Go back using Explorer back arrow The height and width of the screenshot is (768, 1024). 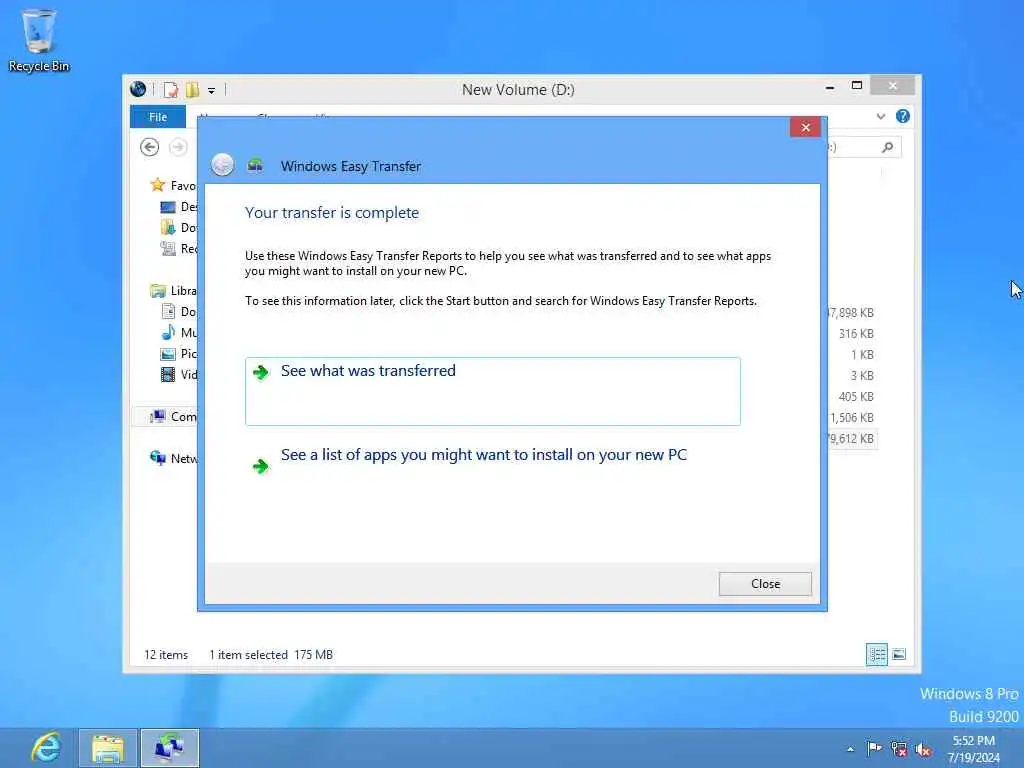pos(150,147)
